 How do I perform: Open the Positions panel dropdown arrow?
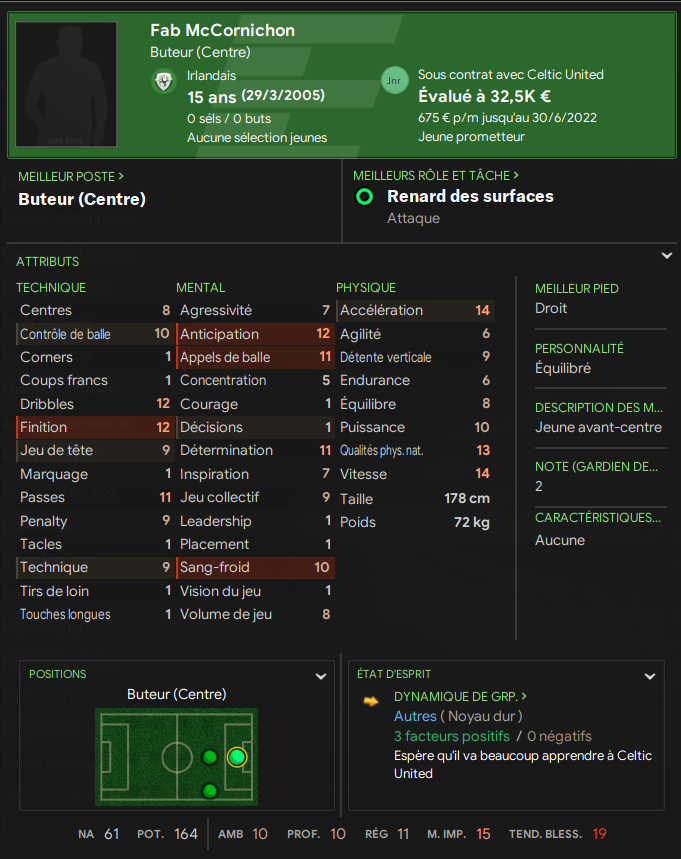pyautogui.click(x=321, y=676)
